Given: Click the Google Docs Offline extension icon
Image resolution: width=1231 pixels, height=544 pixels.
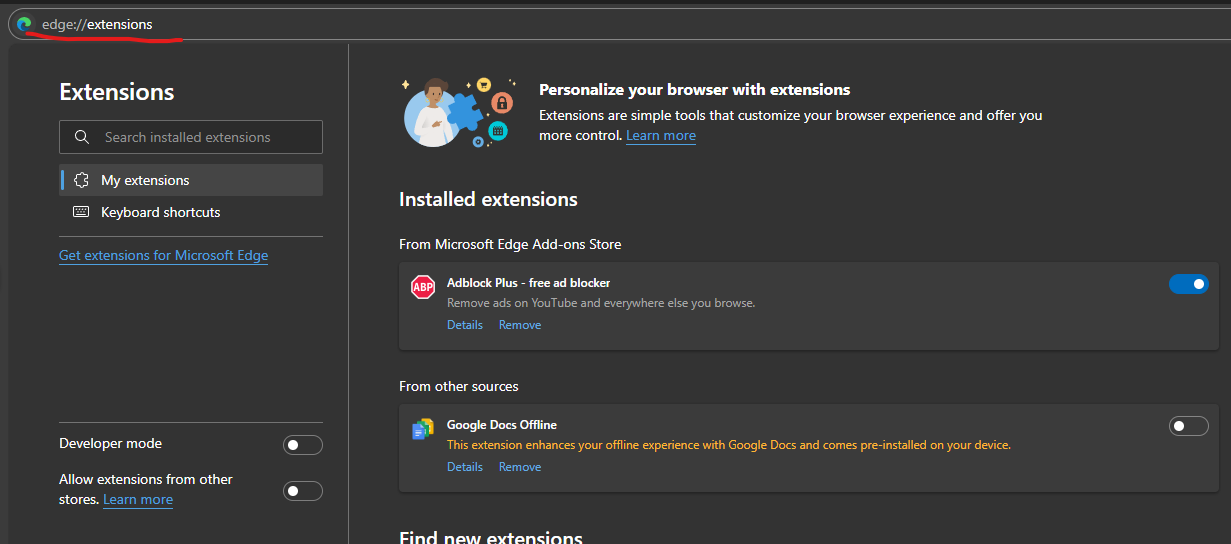Looking at the screenshot, I should pos(423,429).
